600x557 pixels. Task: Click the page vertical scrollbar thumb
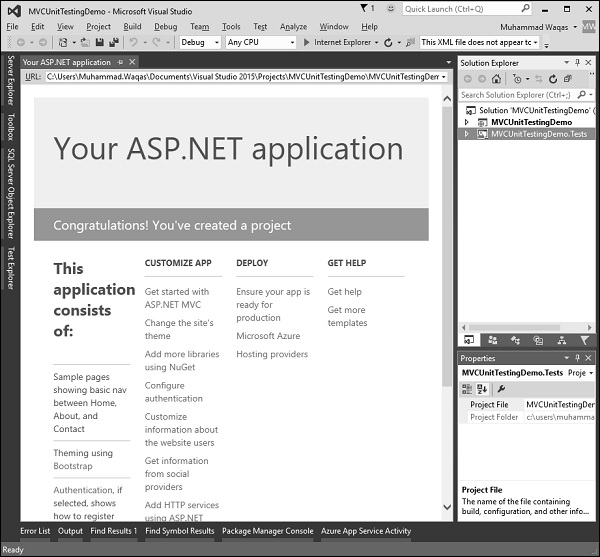tap(447, 247)
